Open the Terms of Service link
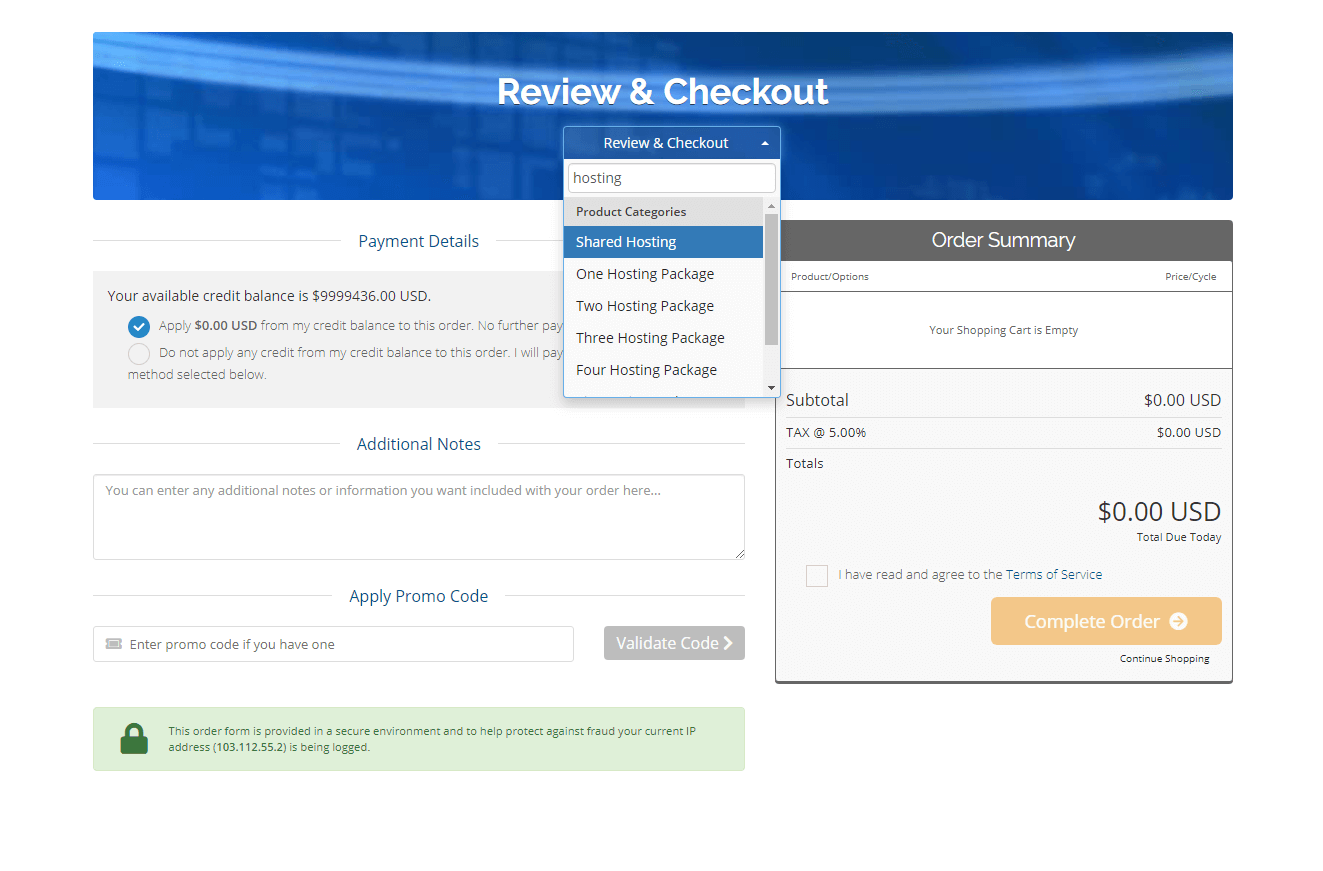Image resolution: width=1323 pixels, height=871 pixels. pos(1054,574)
